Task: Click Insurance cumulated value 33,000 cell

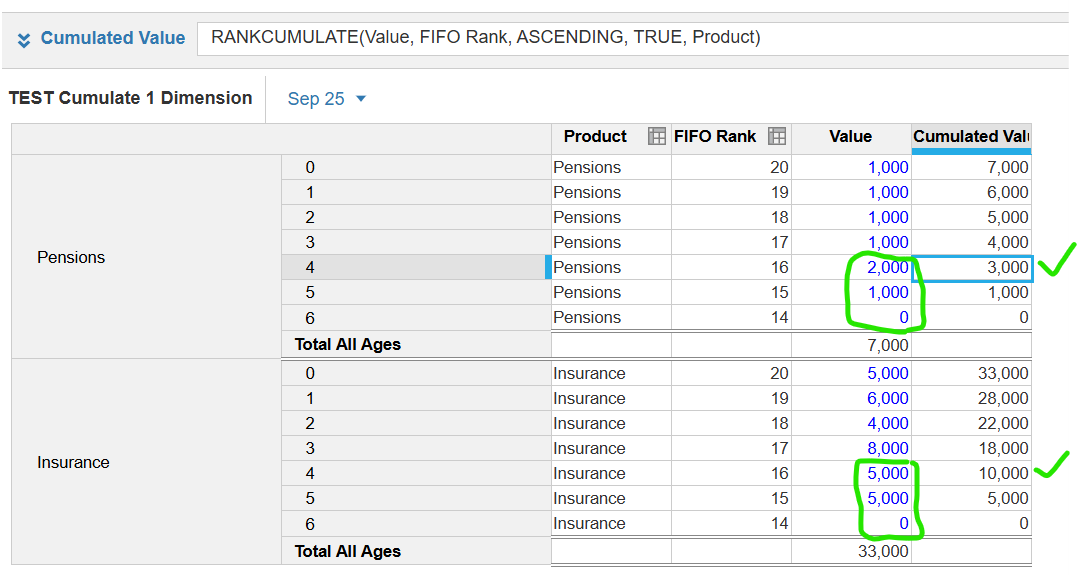Action: (x=971, y=374)
